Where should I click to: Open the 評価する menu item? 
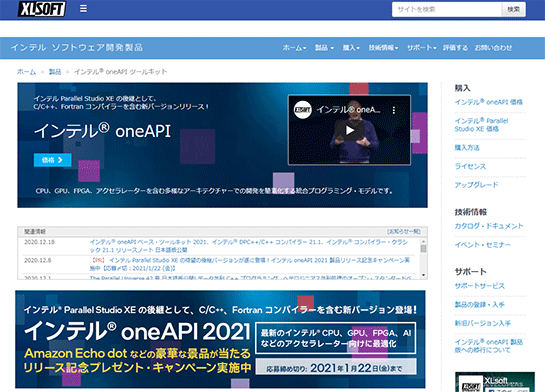point(455,48)
